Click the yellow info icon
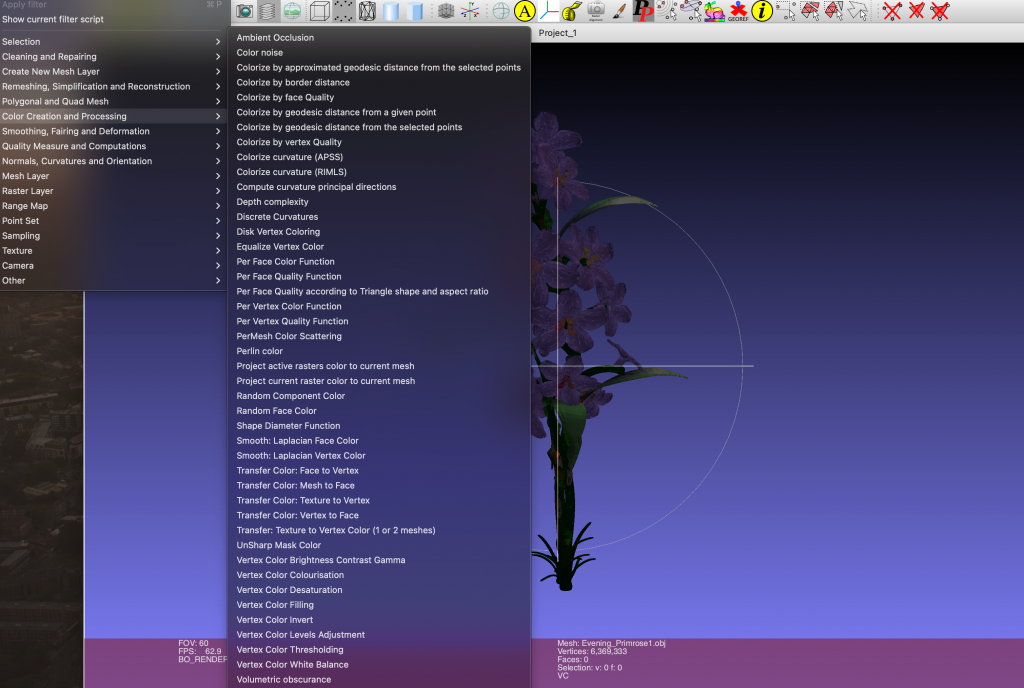Viewport: 1024px width, 688px height. (761, 10)
